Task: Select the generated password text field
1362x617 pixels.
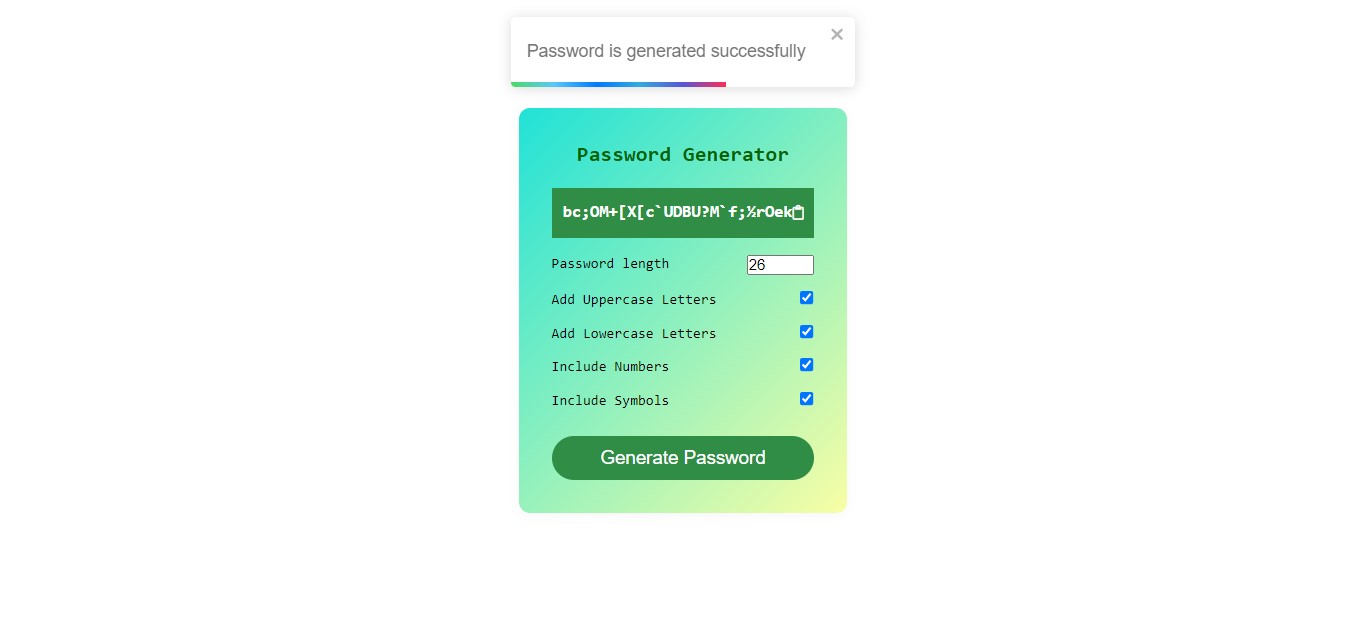Action: (x=670, y=212)
